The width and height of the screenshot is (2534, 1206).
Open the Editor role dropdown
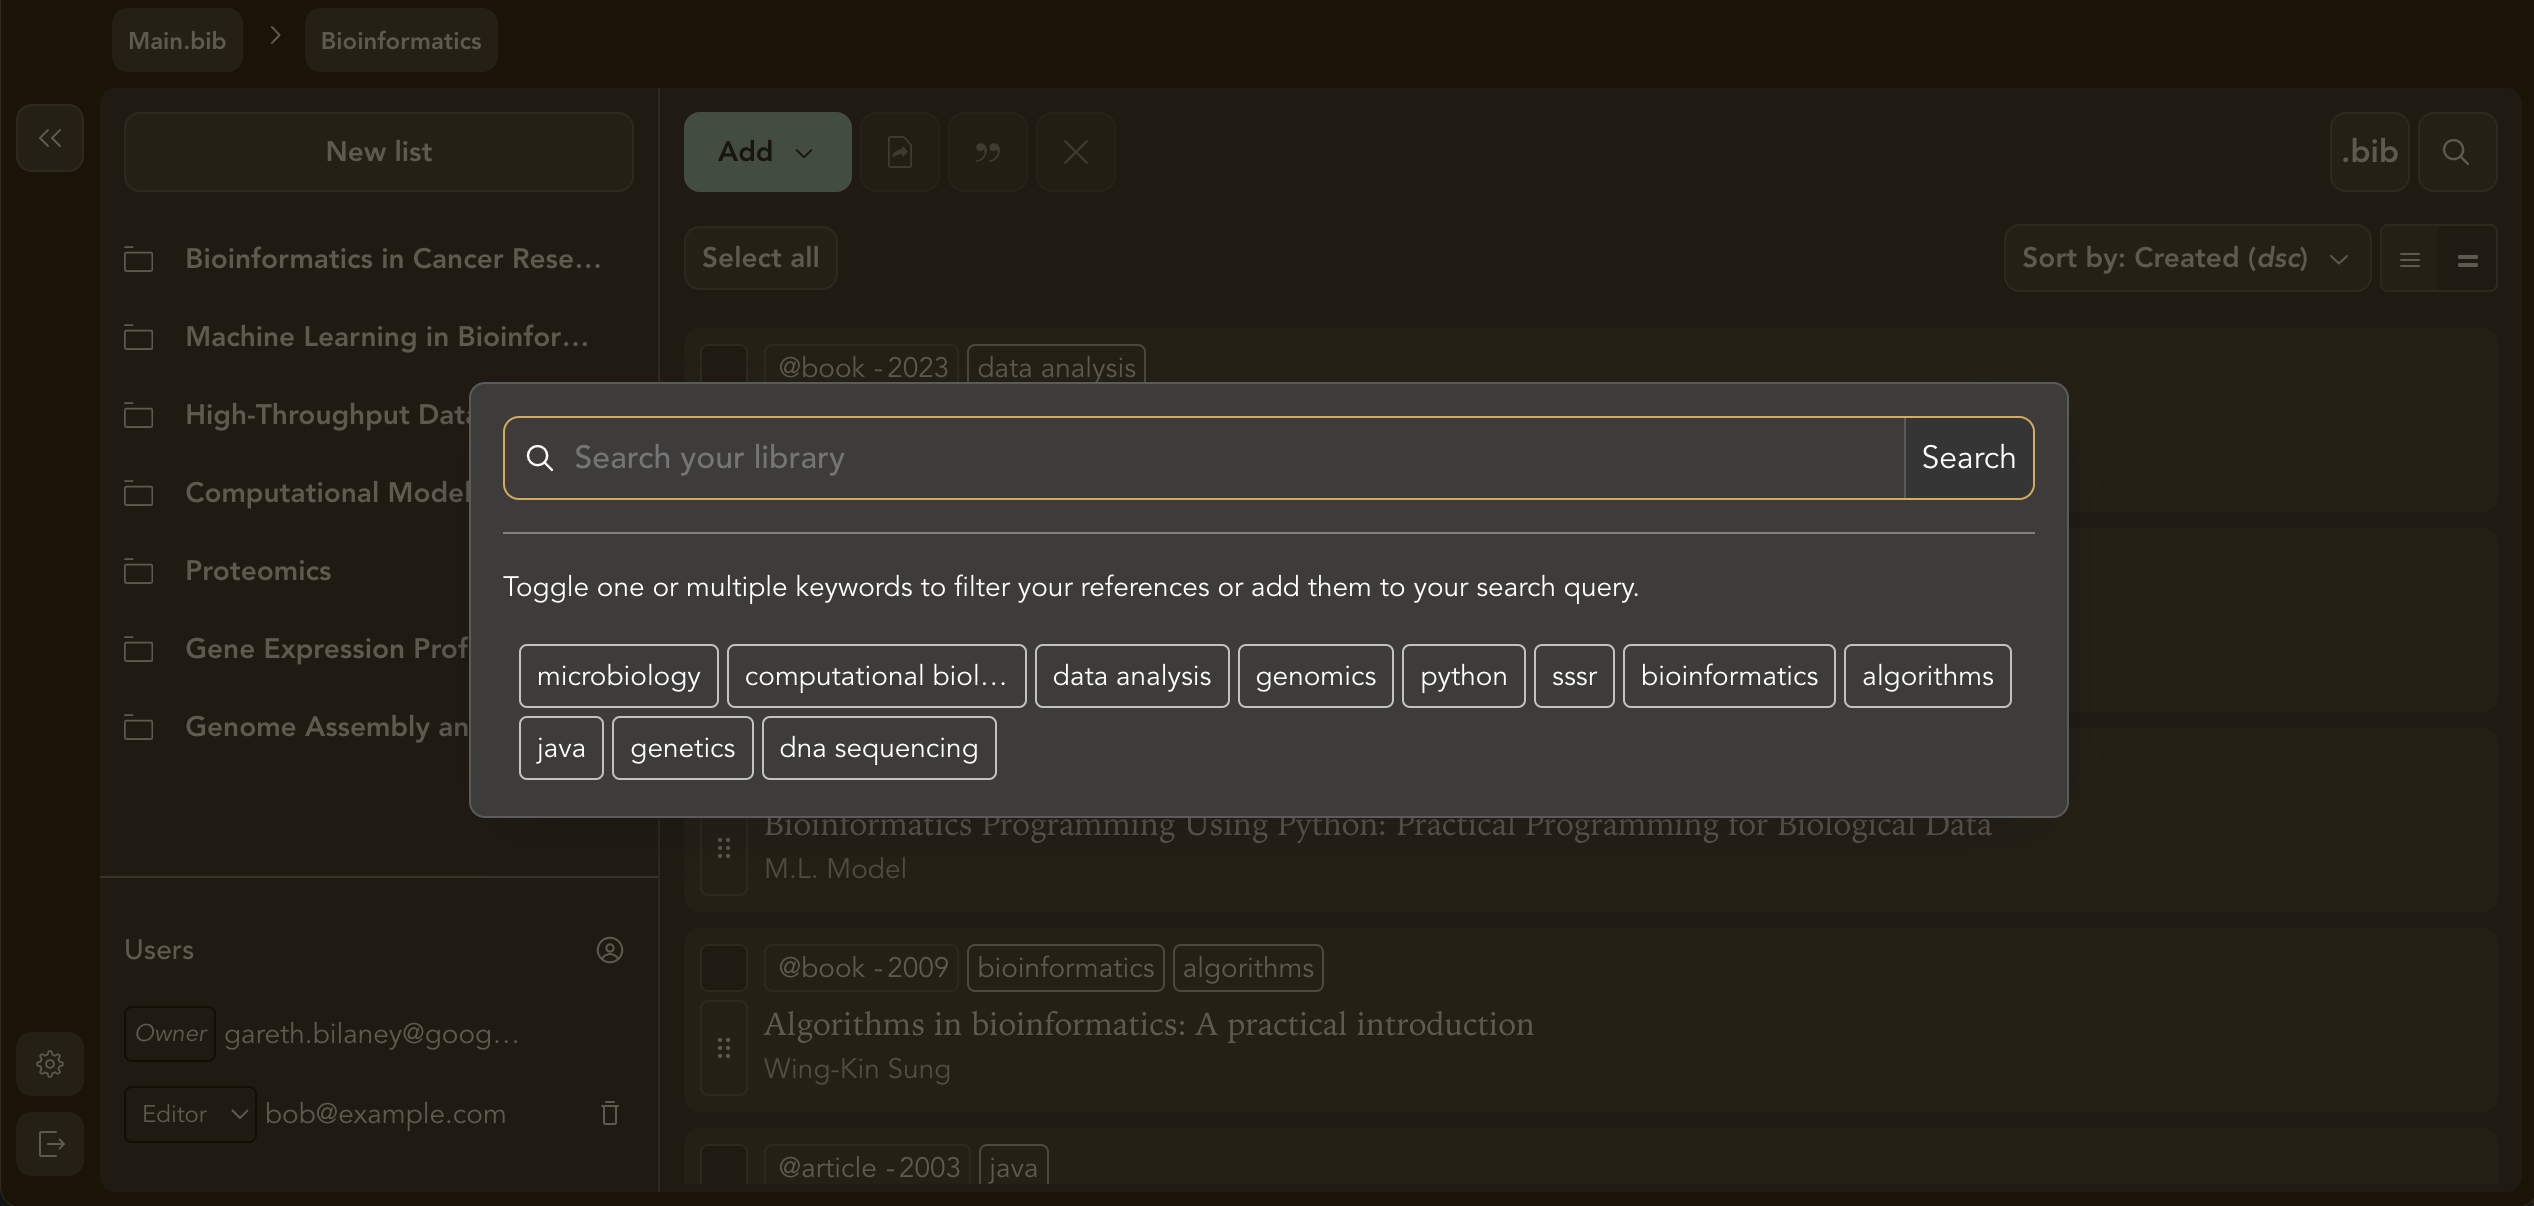189,1113
